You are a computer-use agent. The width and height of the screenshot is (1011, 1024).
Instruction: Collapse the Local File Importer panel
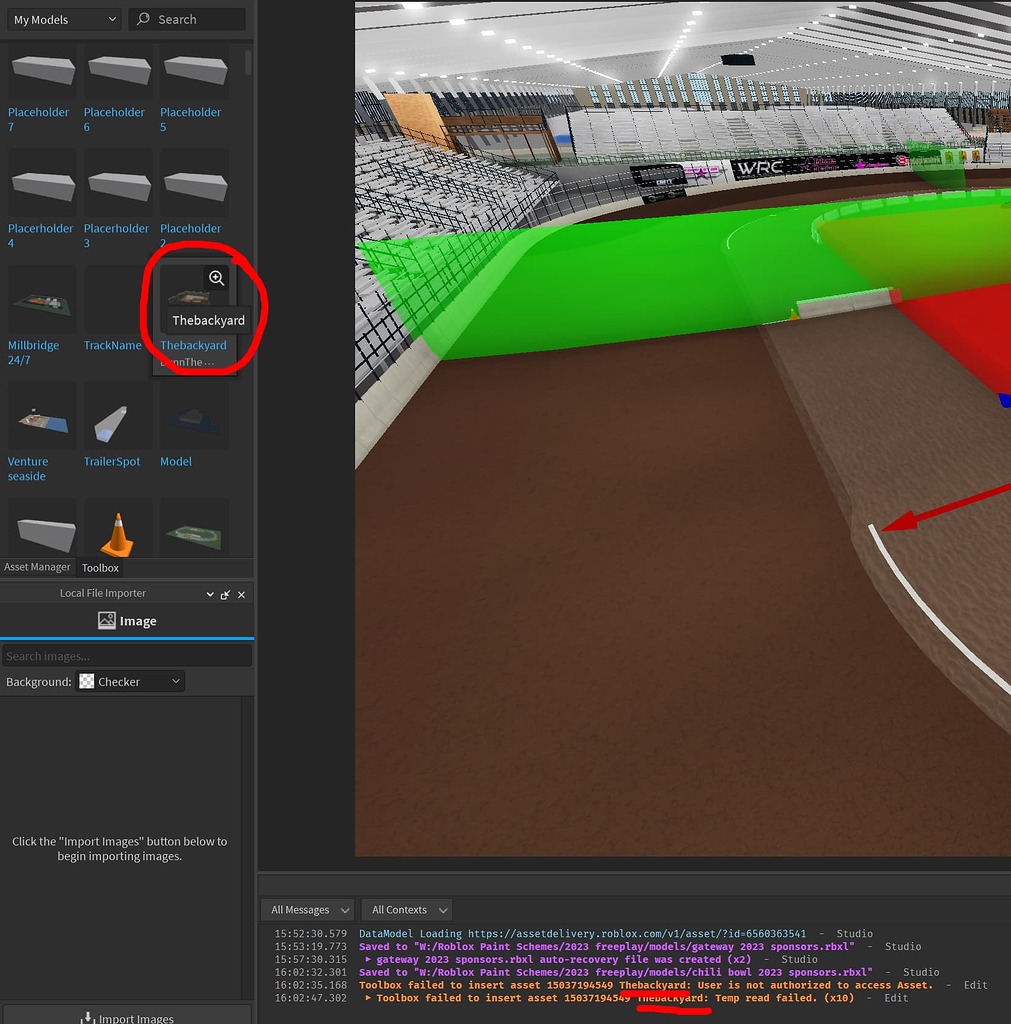[x=209, y=593]
